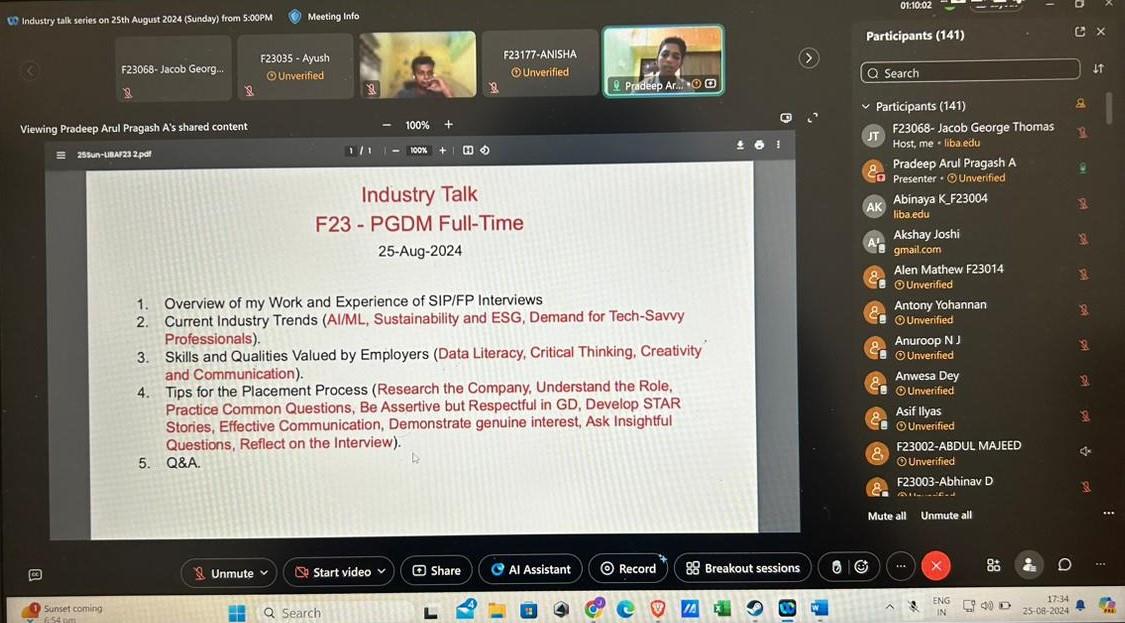
Task: Toggle Antony Yohannan microphone icon
Action: (x=1084, y=310)
